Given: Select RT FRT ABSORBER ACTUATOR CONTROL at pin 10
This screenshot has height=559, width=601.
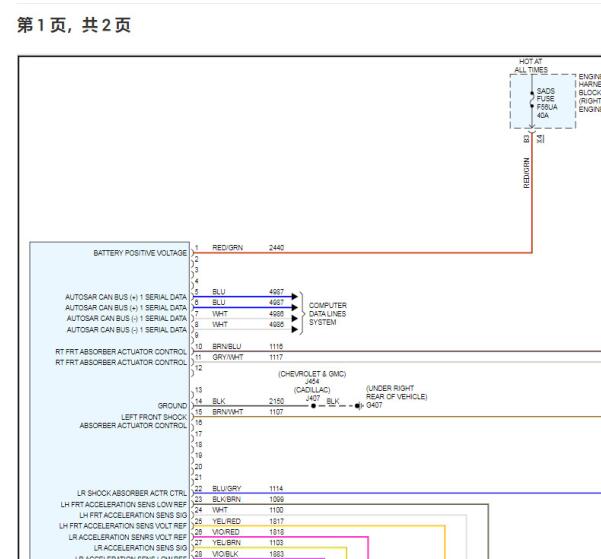Looking at the screenshot, I should click(121, 352).
